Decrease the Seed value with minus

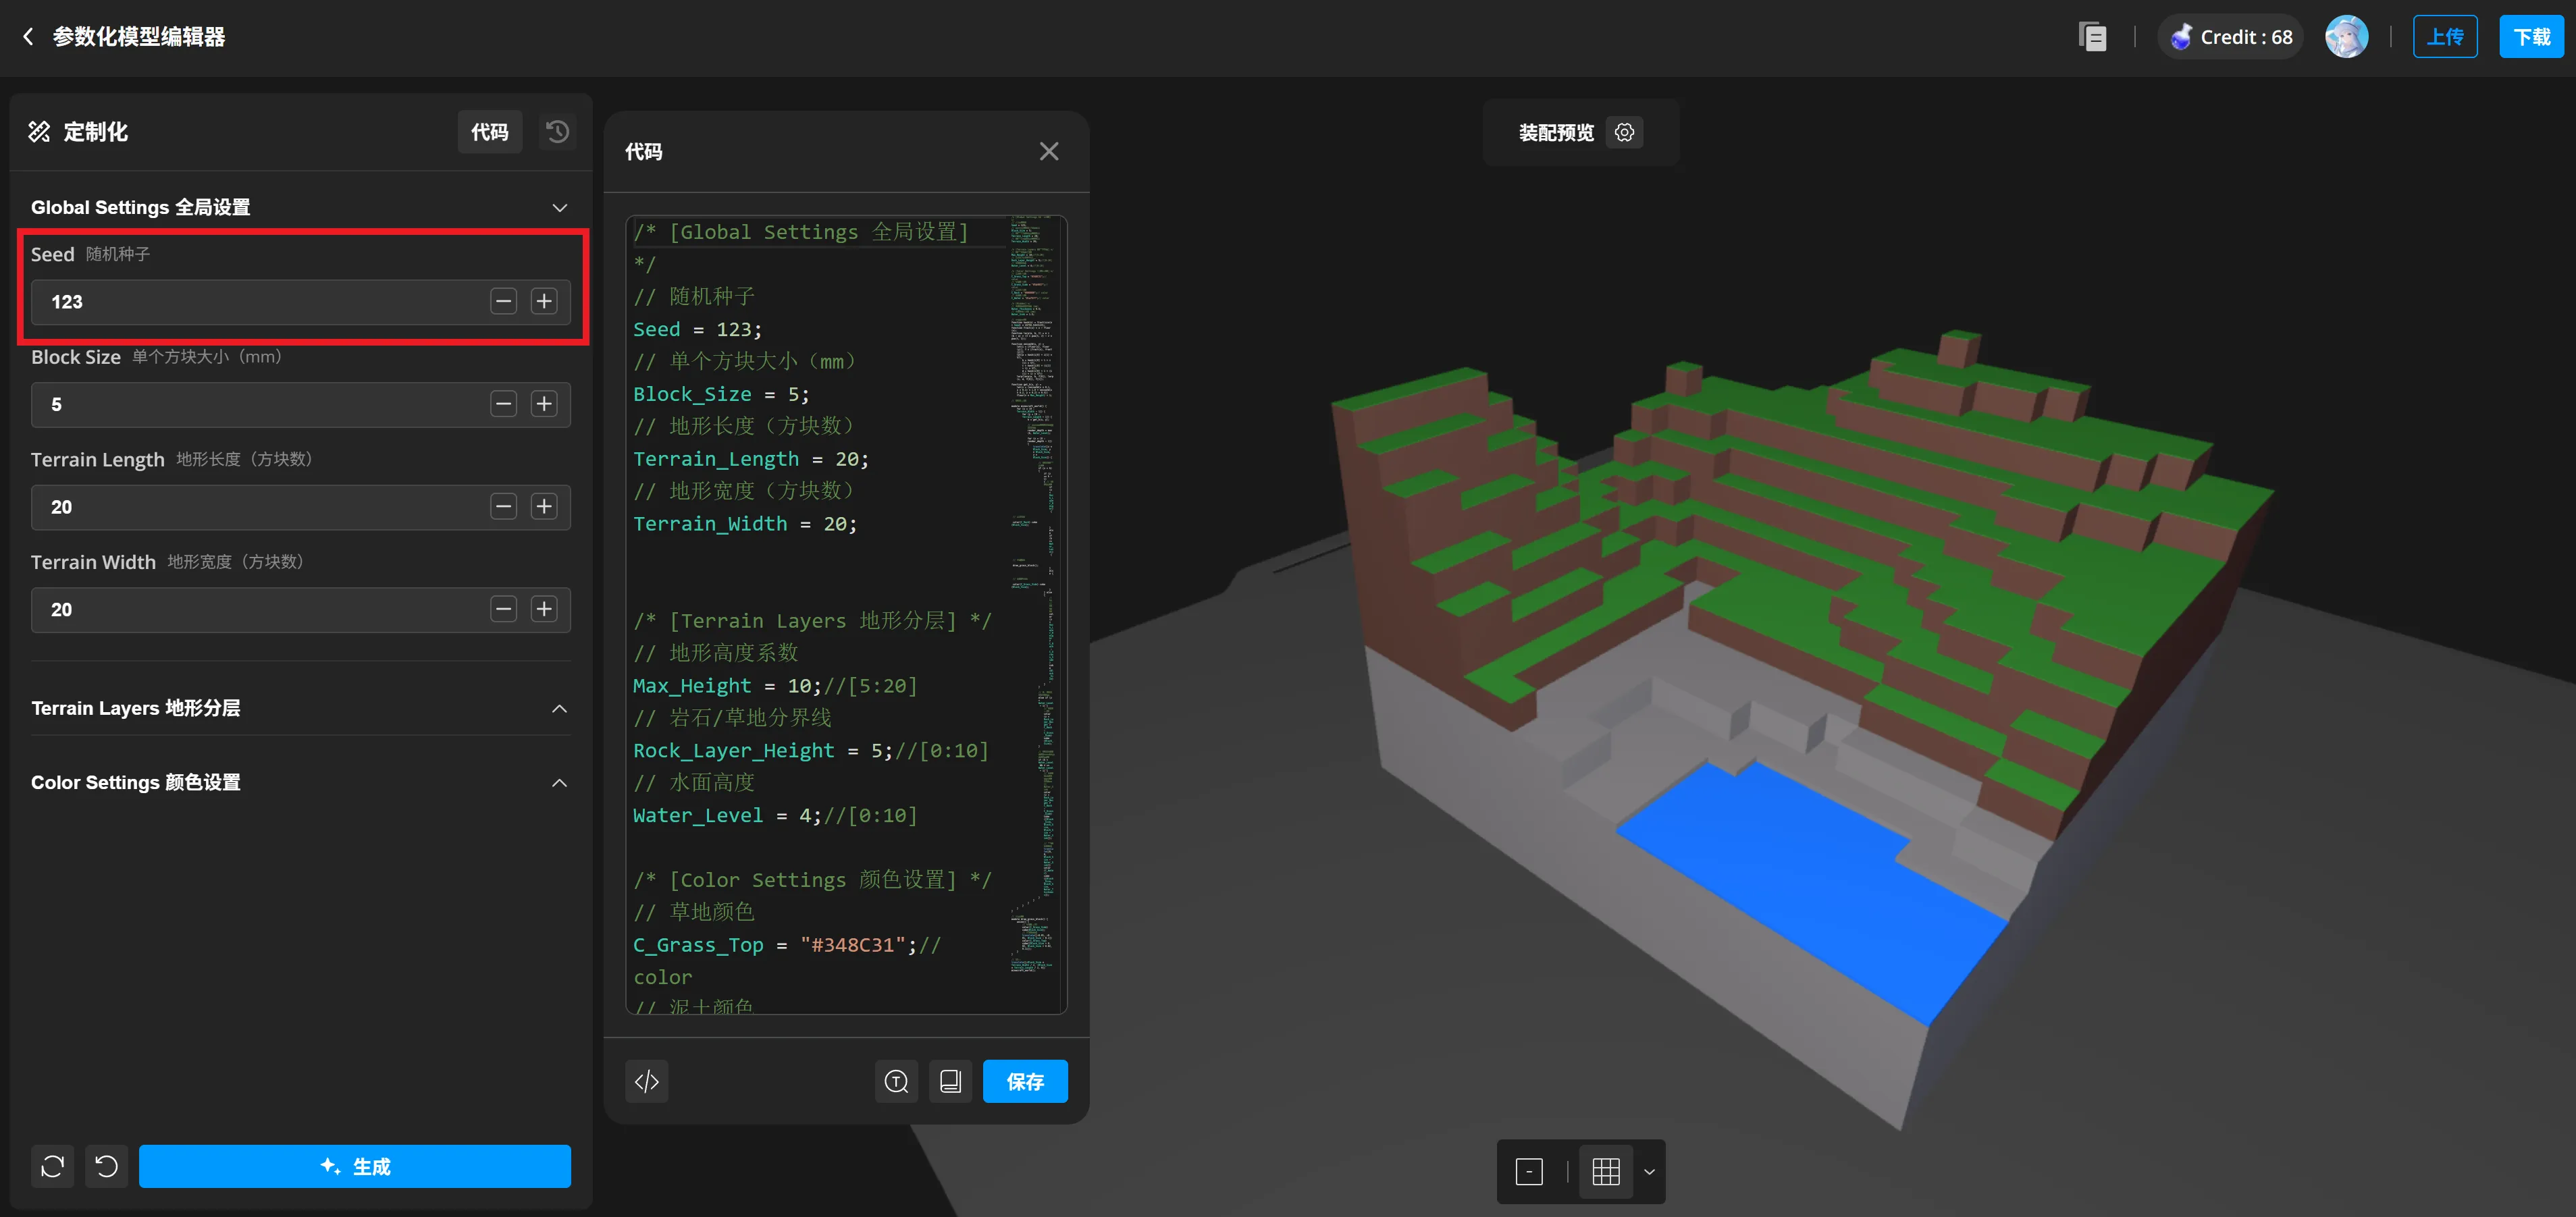click(x=503, y=301)
